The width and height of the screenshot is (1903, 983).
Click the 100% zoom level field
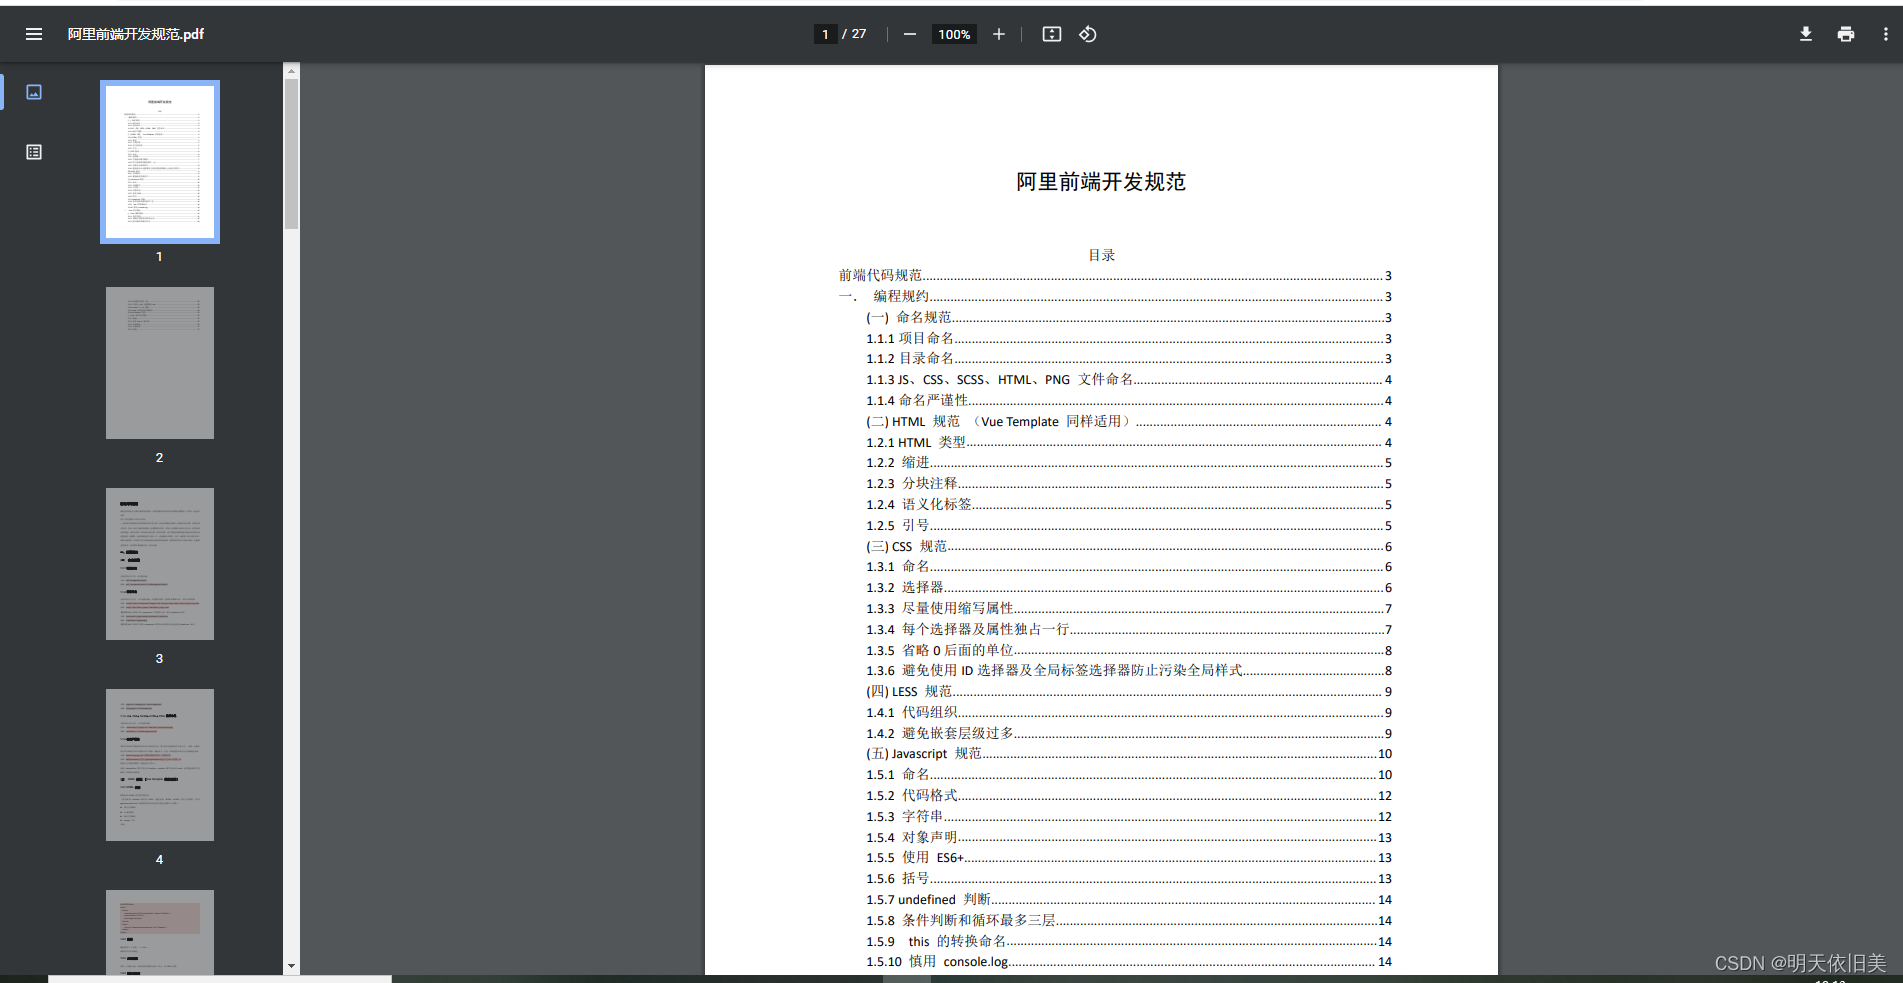pyautogui.click(x=954, y=34)
